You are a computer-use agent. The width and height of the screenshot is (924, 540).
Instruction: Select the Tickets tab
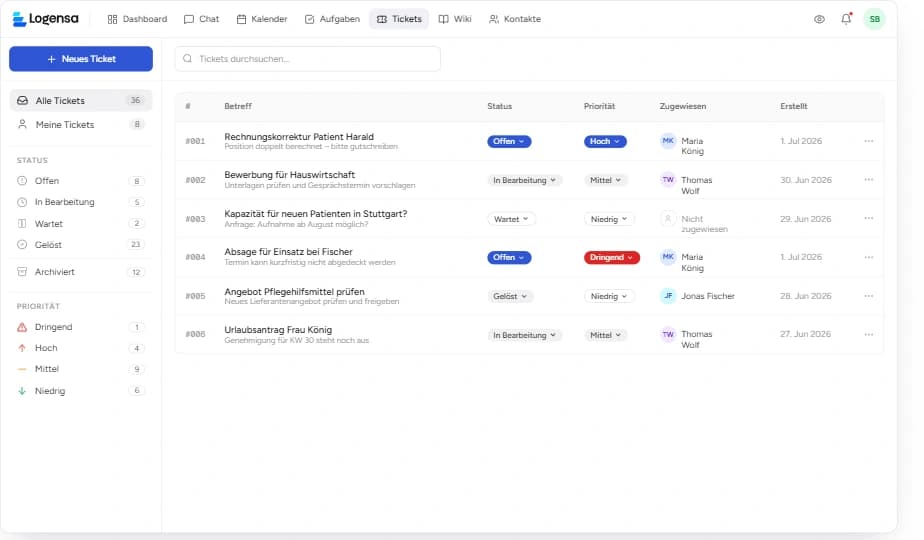[x=400, y=19]
